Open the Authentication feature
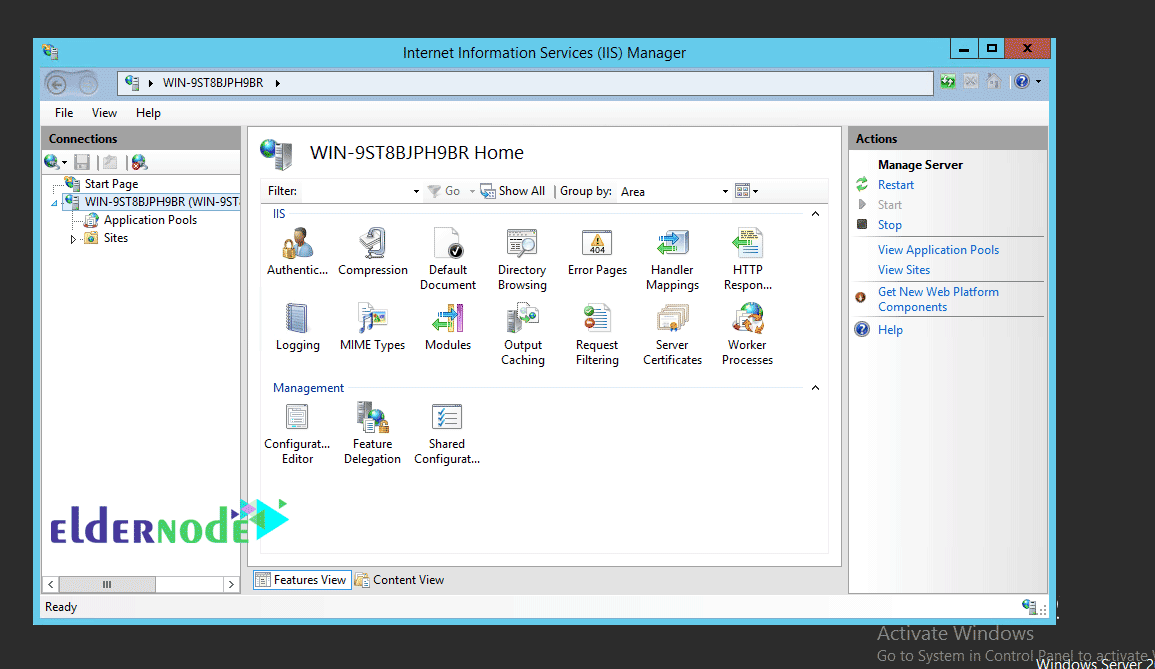 (297, 252)
